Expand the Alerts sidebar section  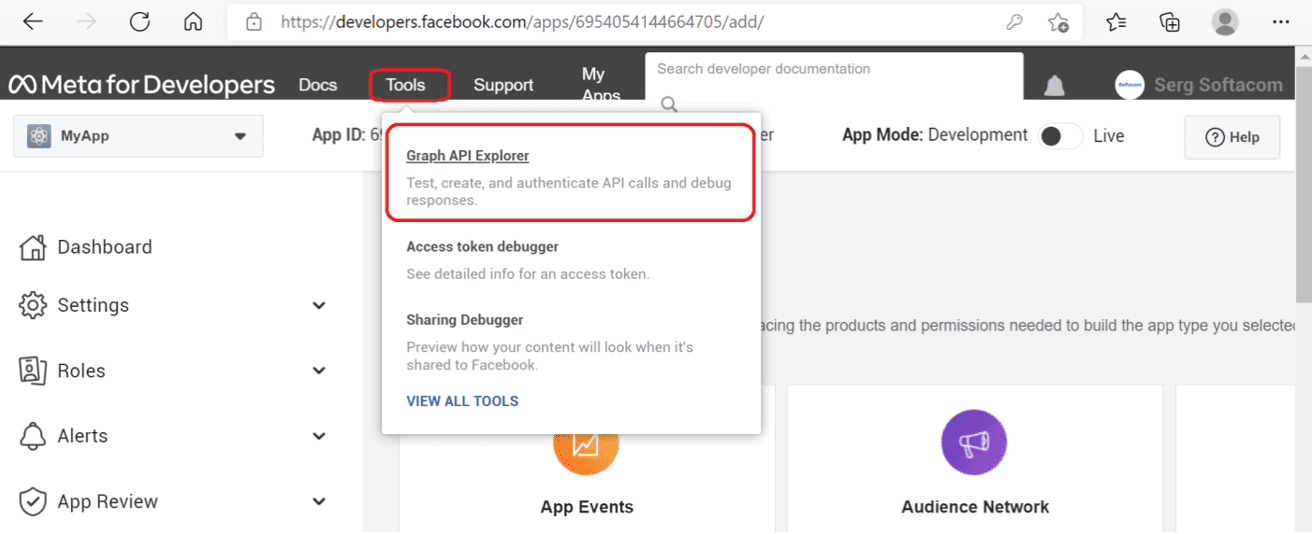tap(319, 436)
